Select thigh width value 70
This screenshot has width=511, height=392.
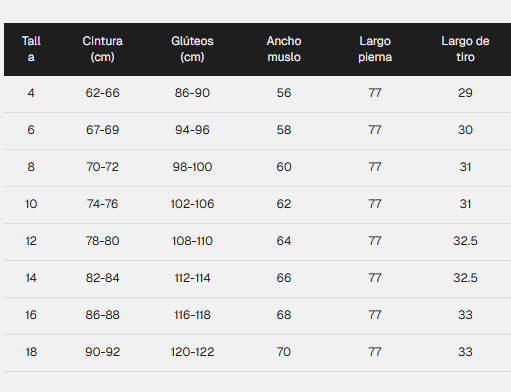(x=284, y=352)
